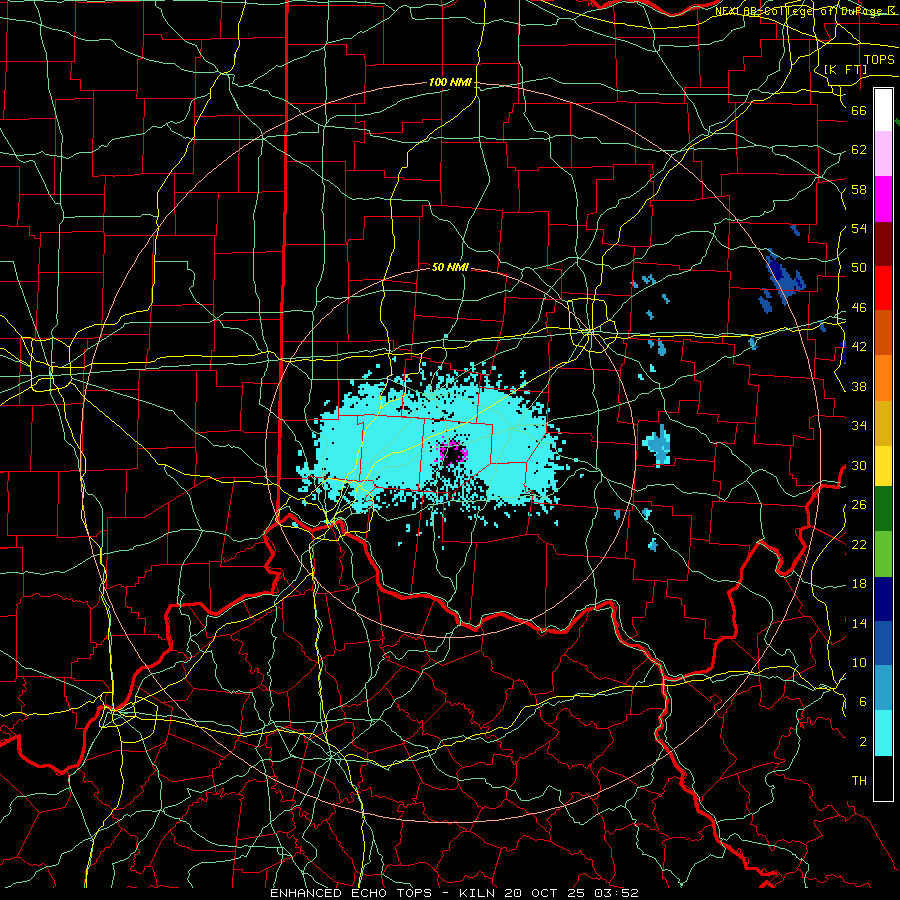Click the 03:52 timestamp in the caption

click(618, 893)
